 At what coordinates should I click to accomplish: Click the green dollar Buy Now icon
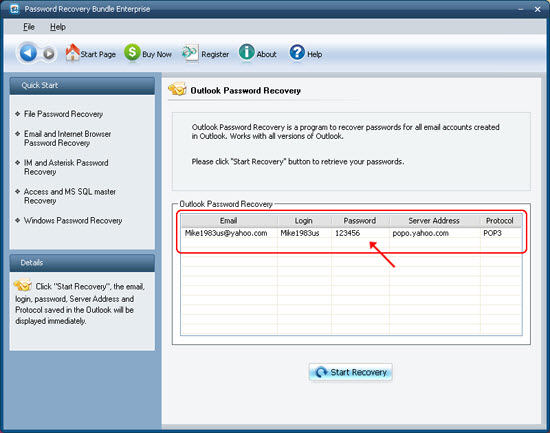132,53
